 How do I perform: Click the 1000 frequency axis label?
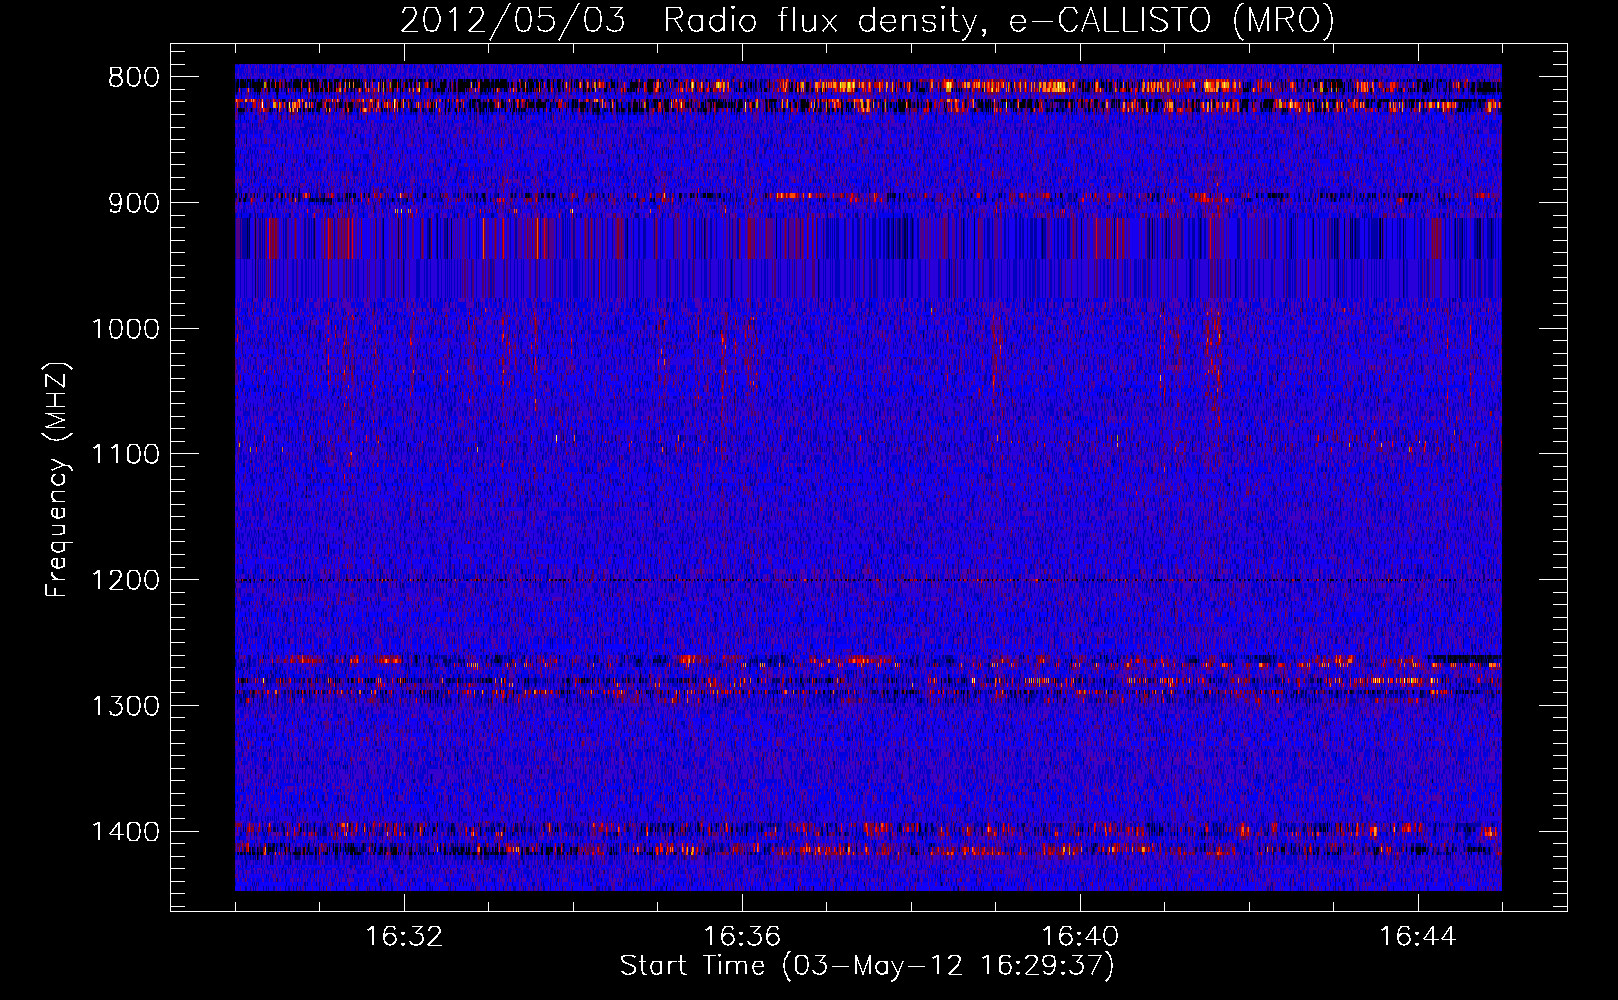tap(125, 329)
